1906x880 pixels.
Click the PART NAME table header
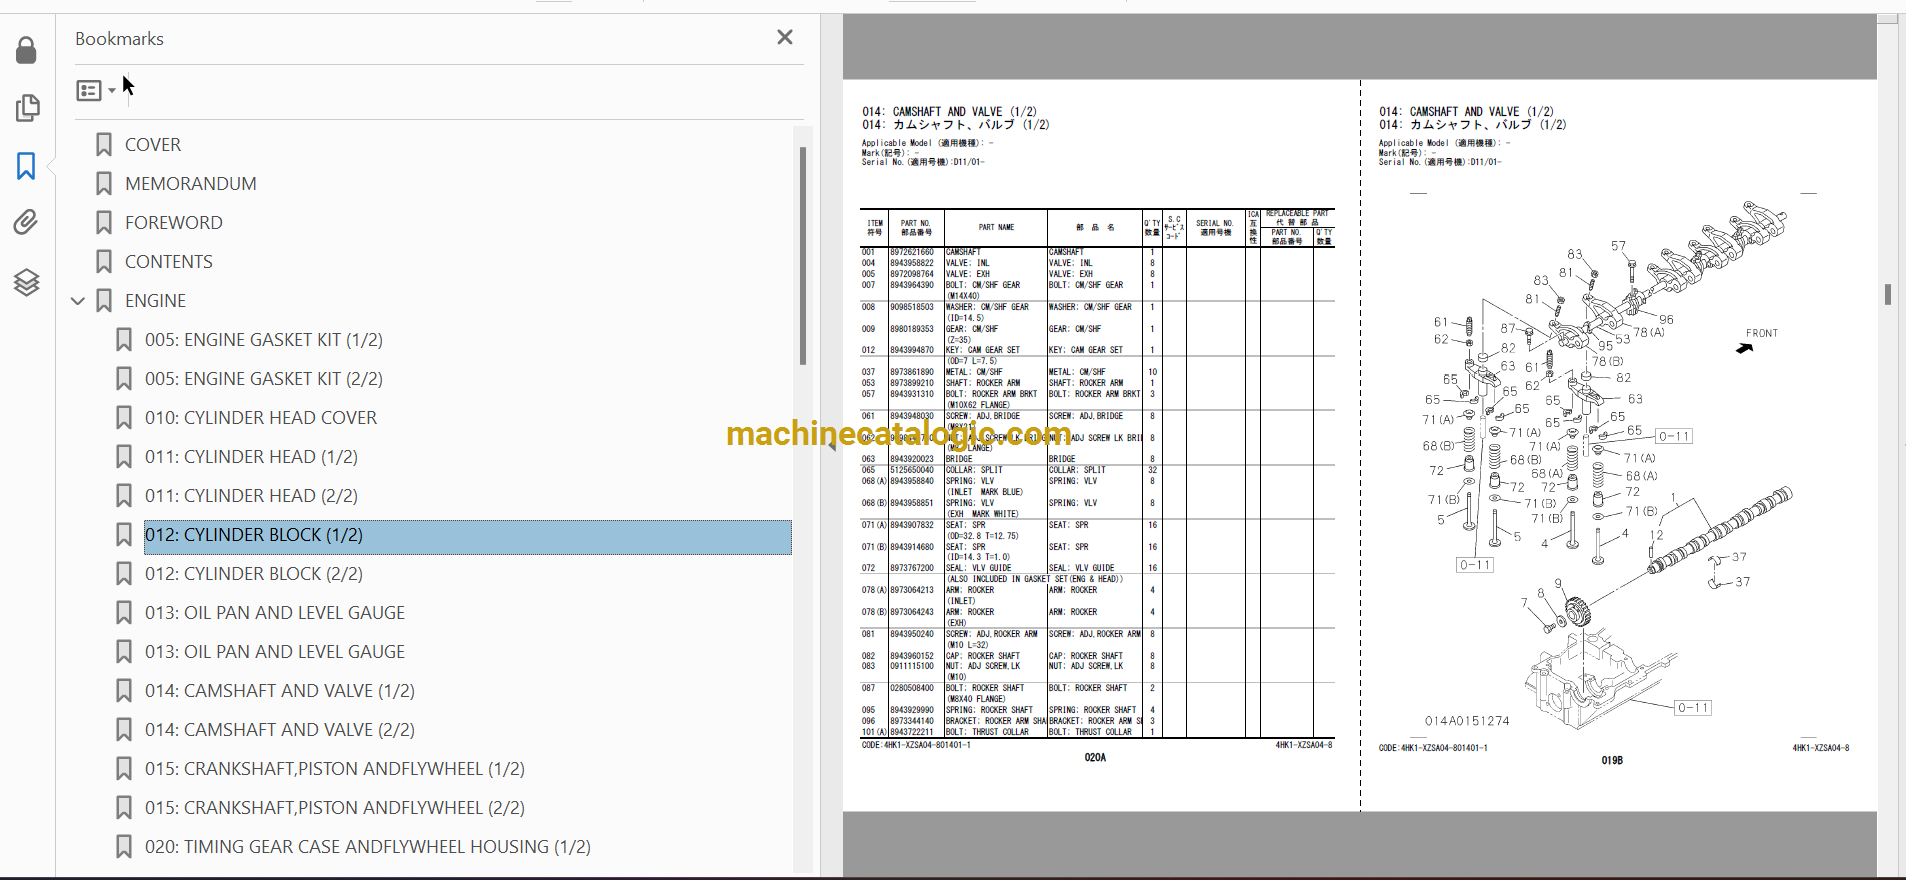tap(996, 227)
